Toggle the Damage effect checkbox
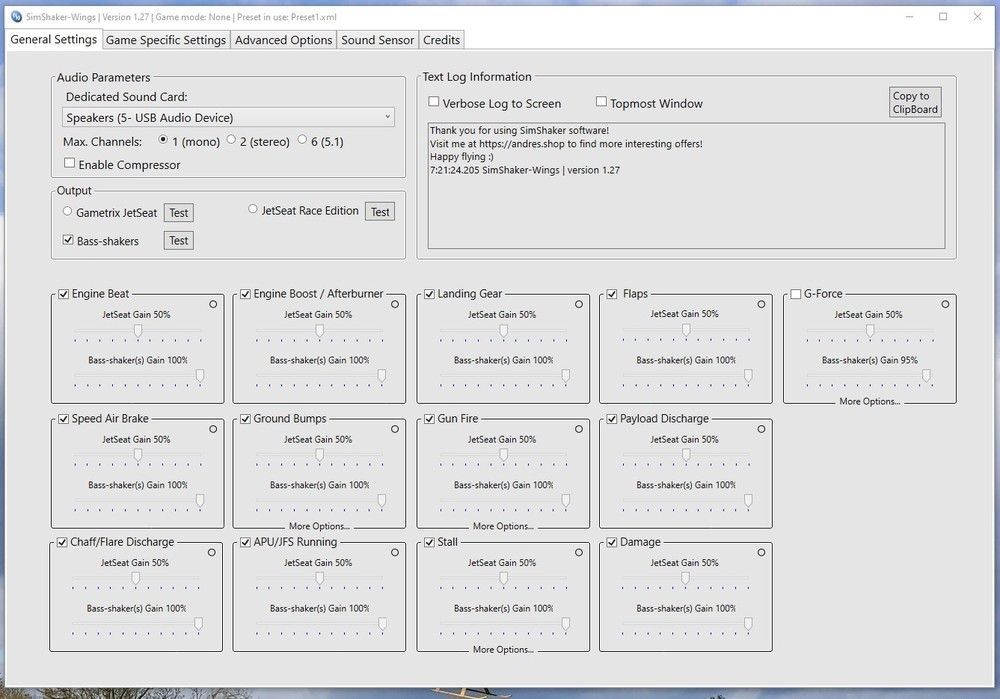Screen dimensions: 1000x699 point(612,542)
